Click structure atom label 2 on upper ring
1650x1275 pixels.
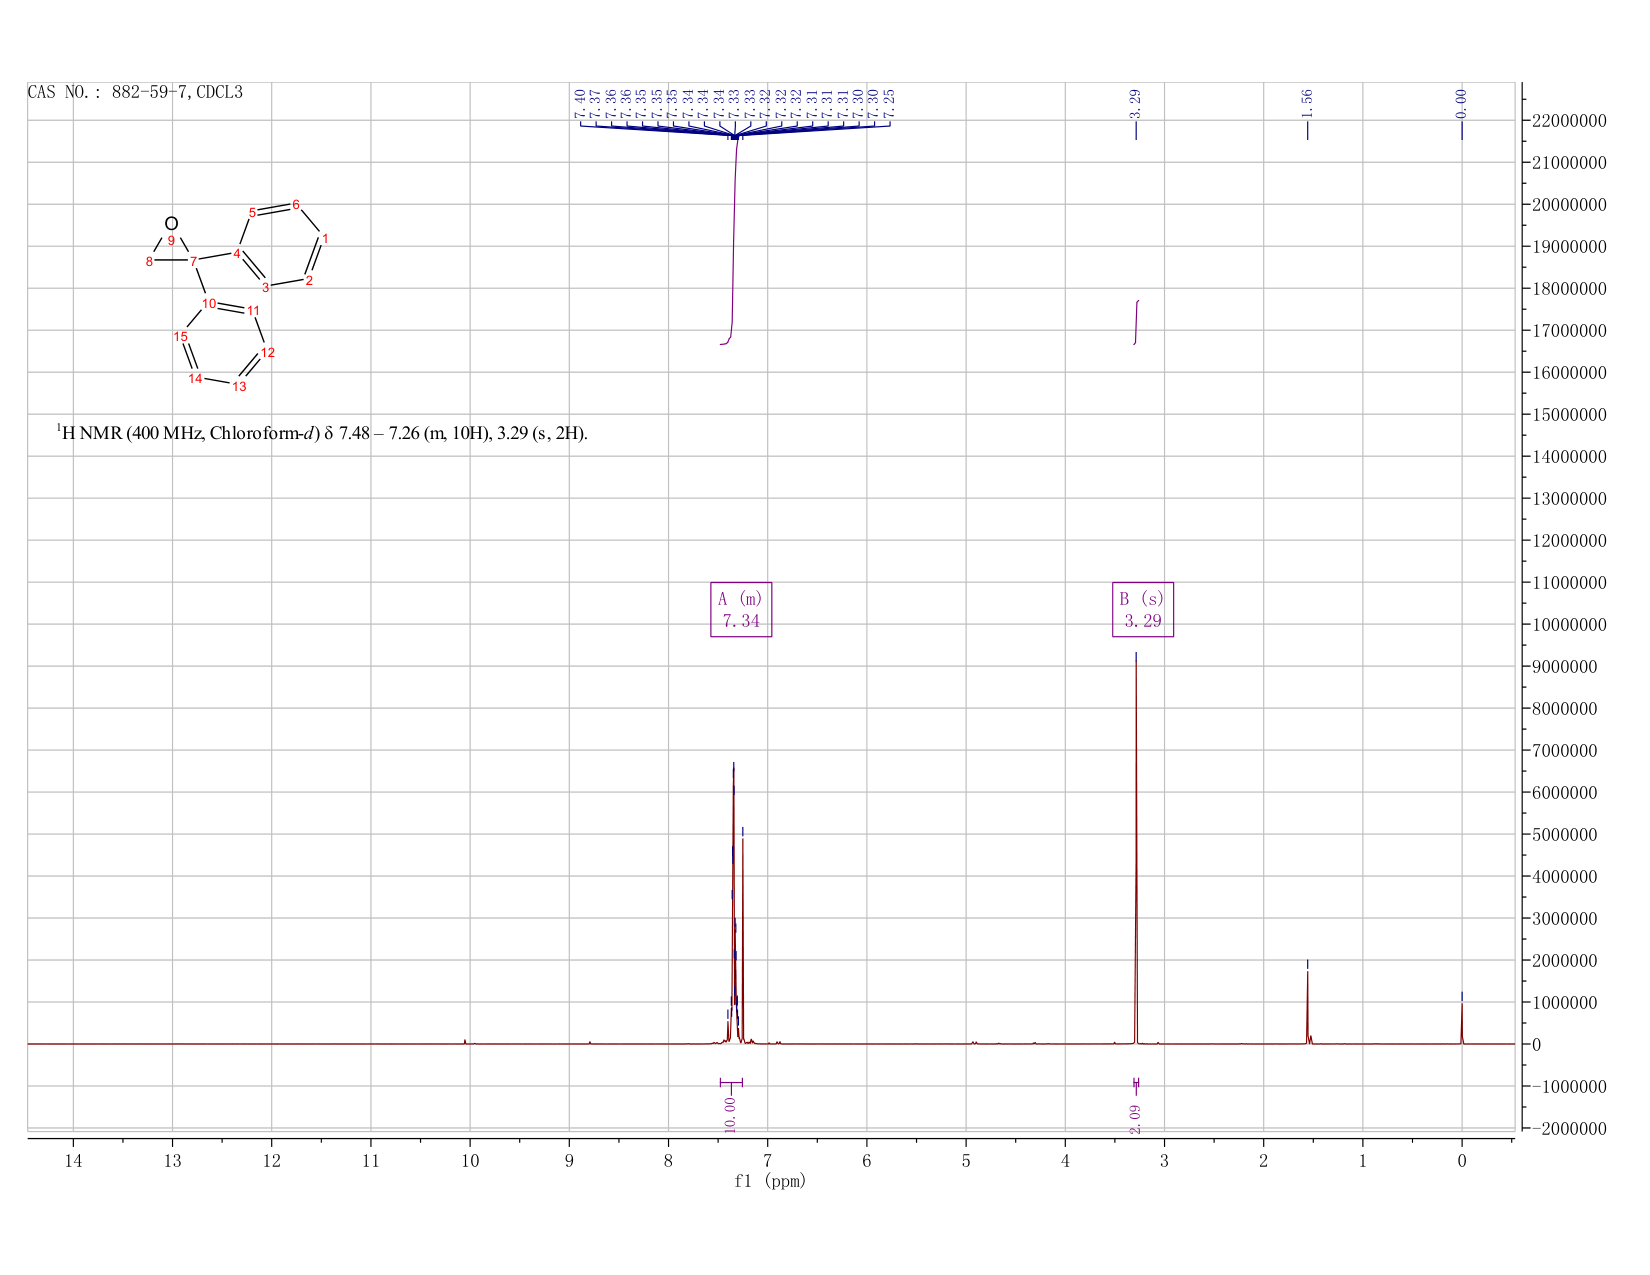310,279
